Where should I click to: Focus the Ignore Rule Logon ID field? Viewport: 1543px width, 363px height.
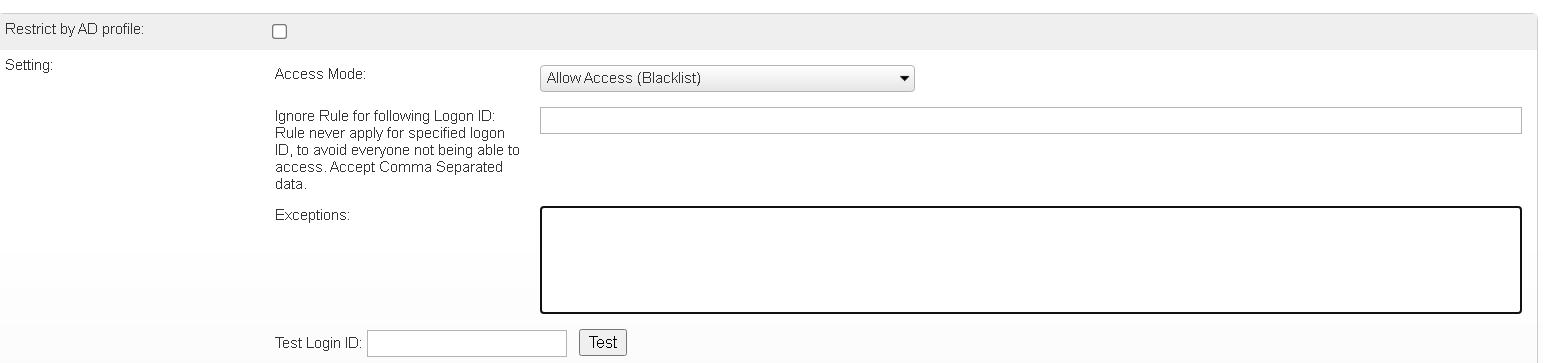(1031, 120)
